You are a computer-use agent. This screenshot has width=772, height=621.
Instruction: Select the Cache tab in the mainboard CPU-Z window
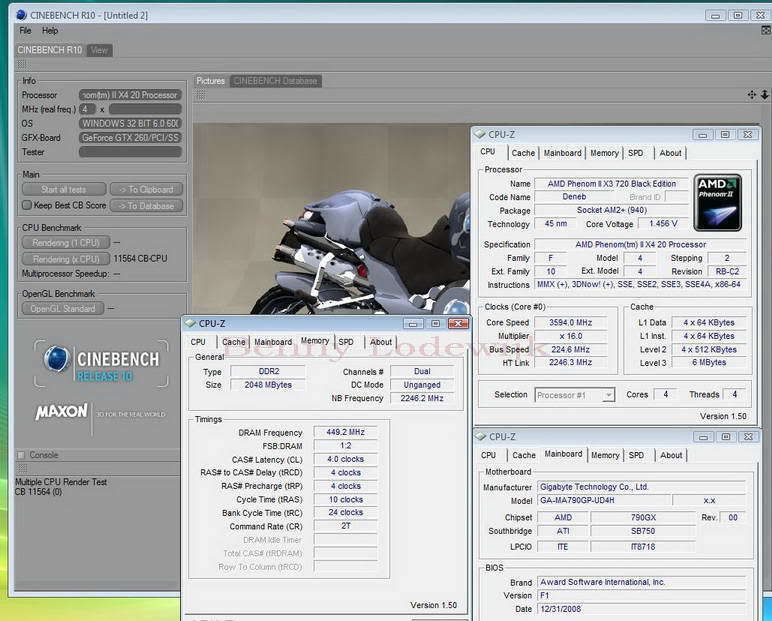coord(524,456)
